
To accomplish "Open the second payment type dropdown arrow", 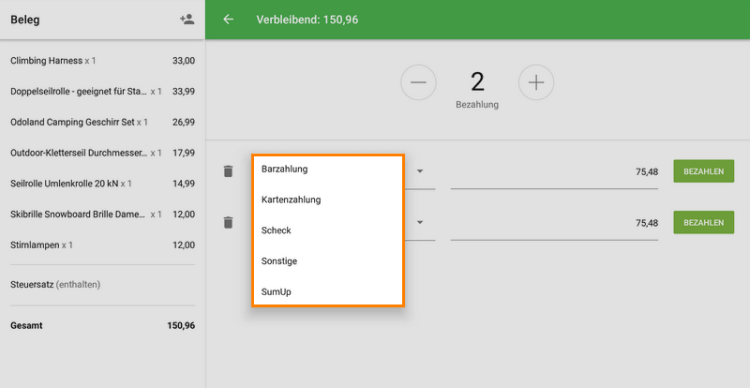I will 420,222.
